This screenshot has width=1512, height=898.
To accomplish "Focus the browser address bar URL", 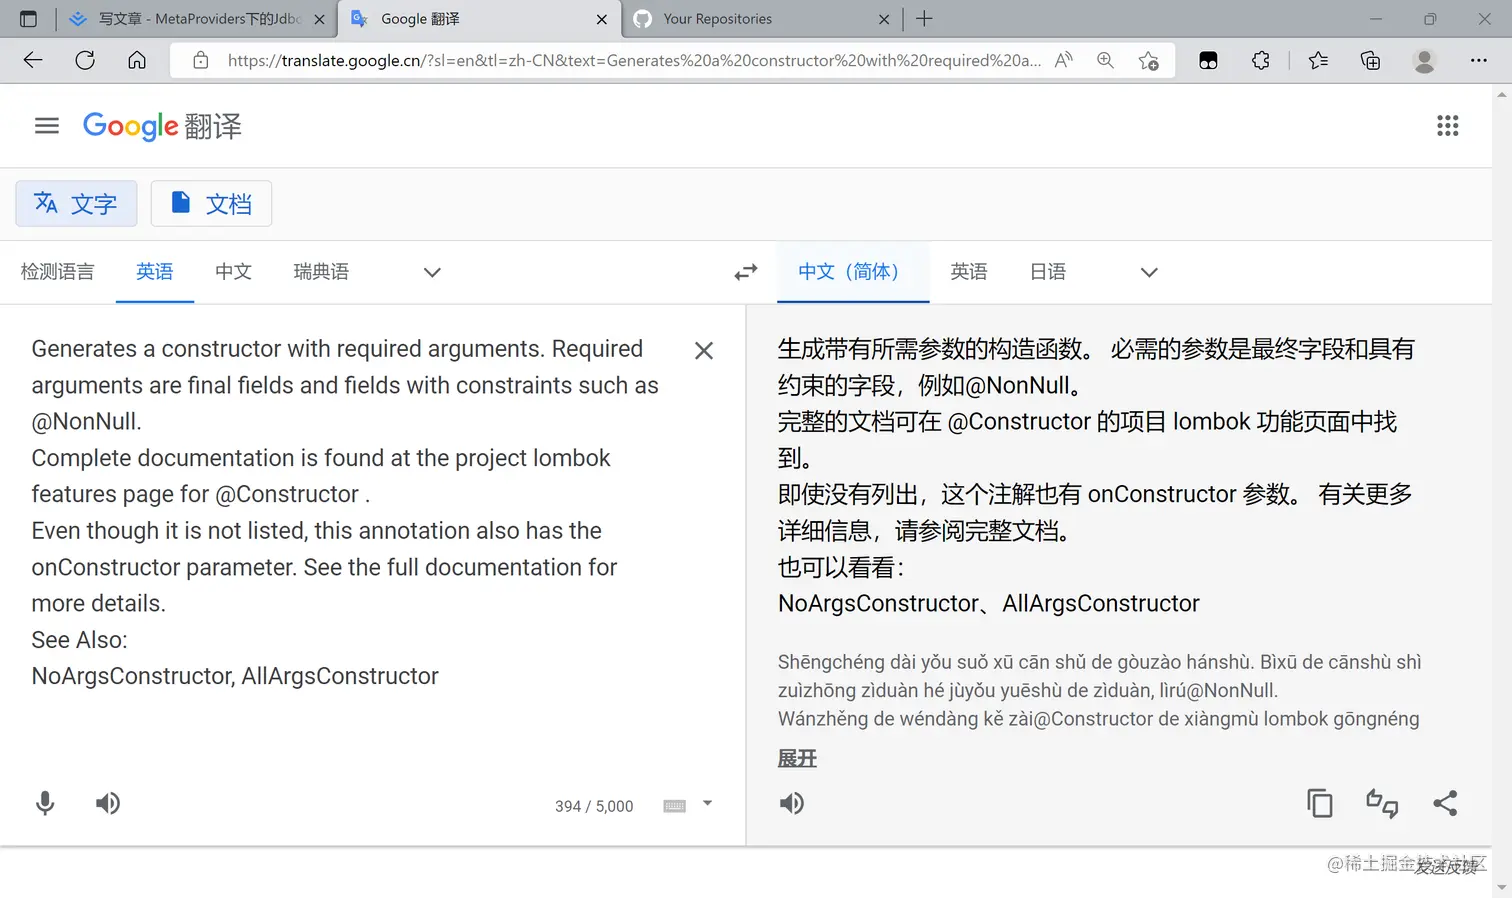I will click(x=634, y=60).
